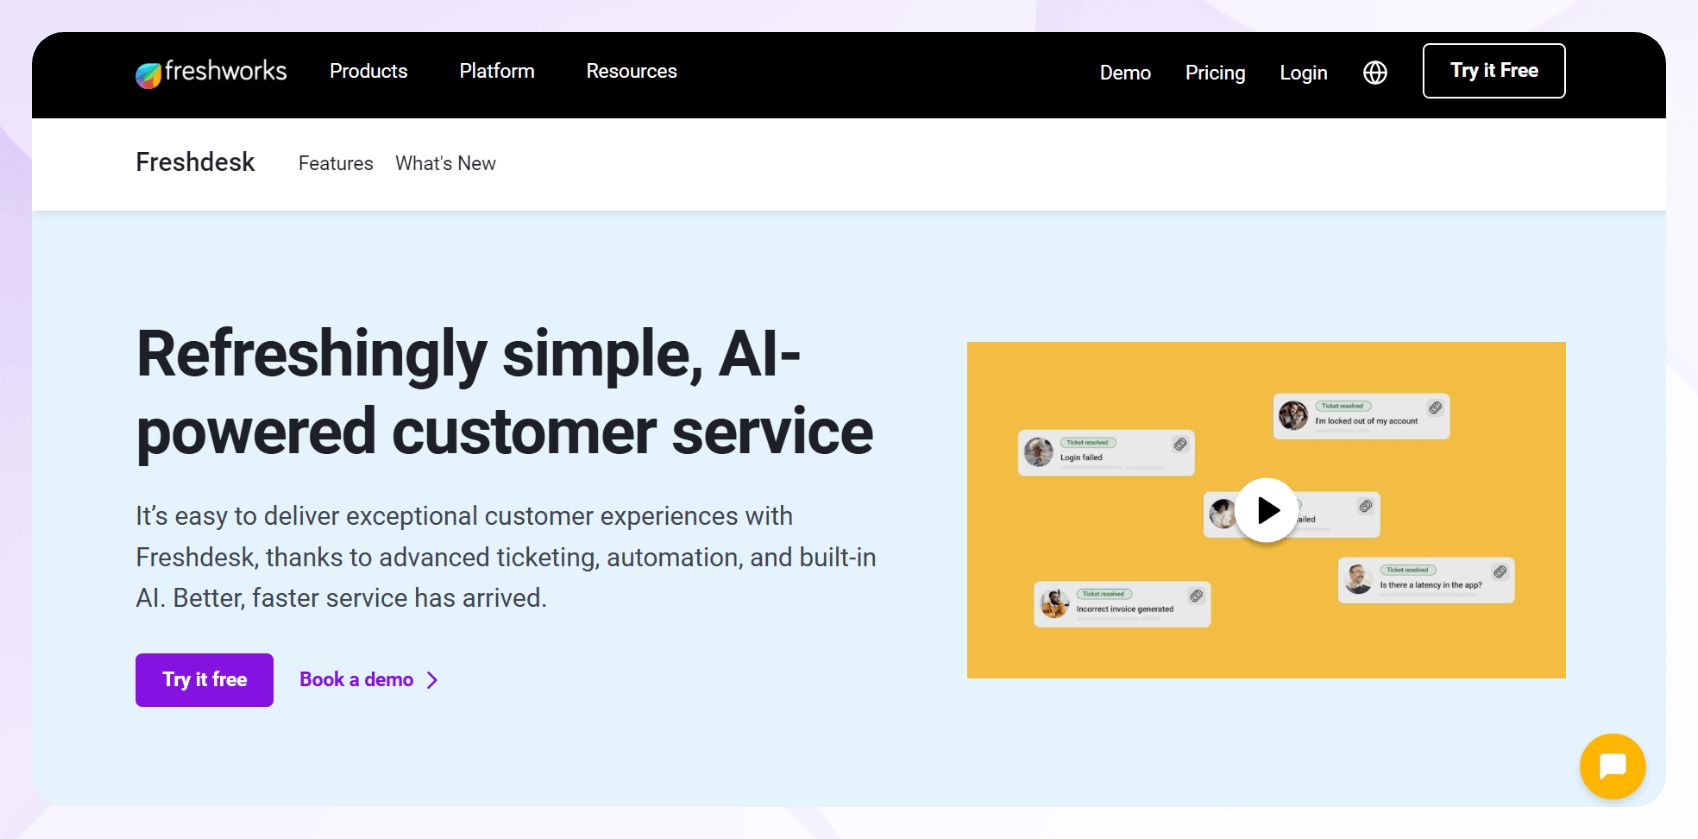1698x839 pixels.
Task: Click "I'm locked out of my account" text
Action: pyautogui.click(x=1366, y=421)
